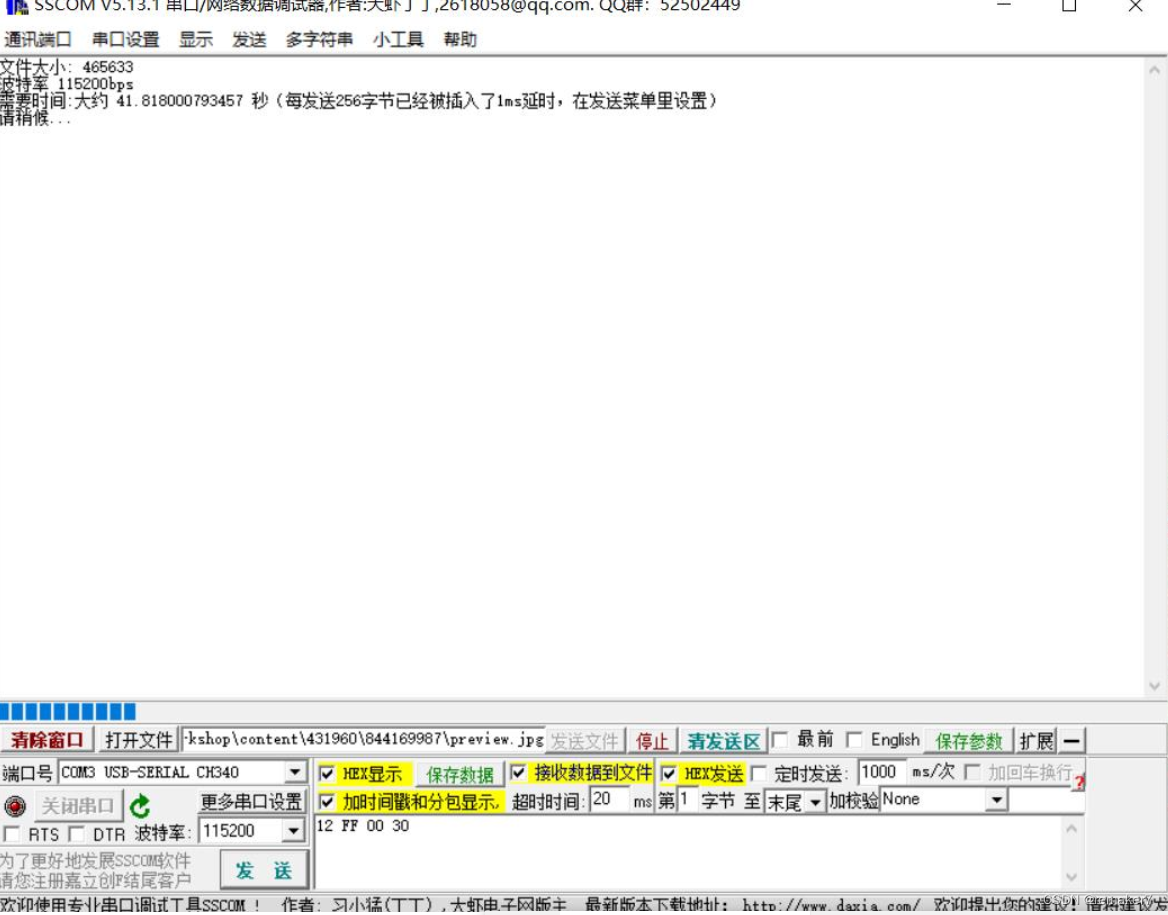The image size is (1168, 915).
Task: Click the 保存参数 button
Action: point(968,741)
